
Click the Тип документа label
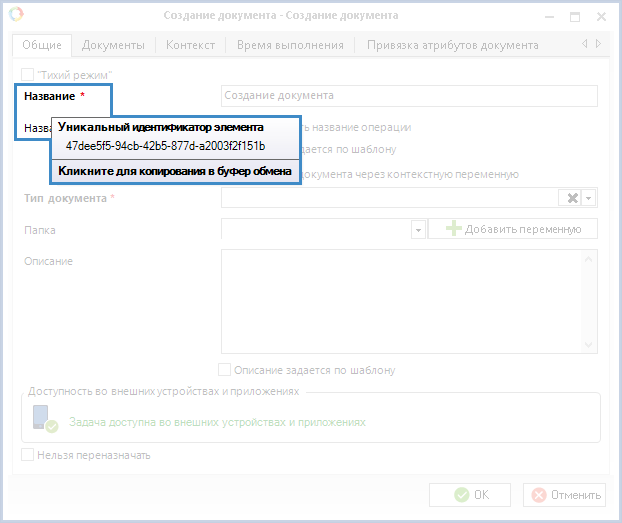(65, 198)
